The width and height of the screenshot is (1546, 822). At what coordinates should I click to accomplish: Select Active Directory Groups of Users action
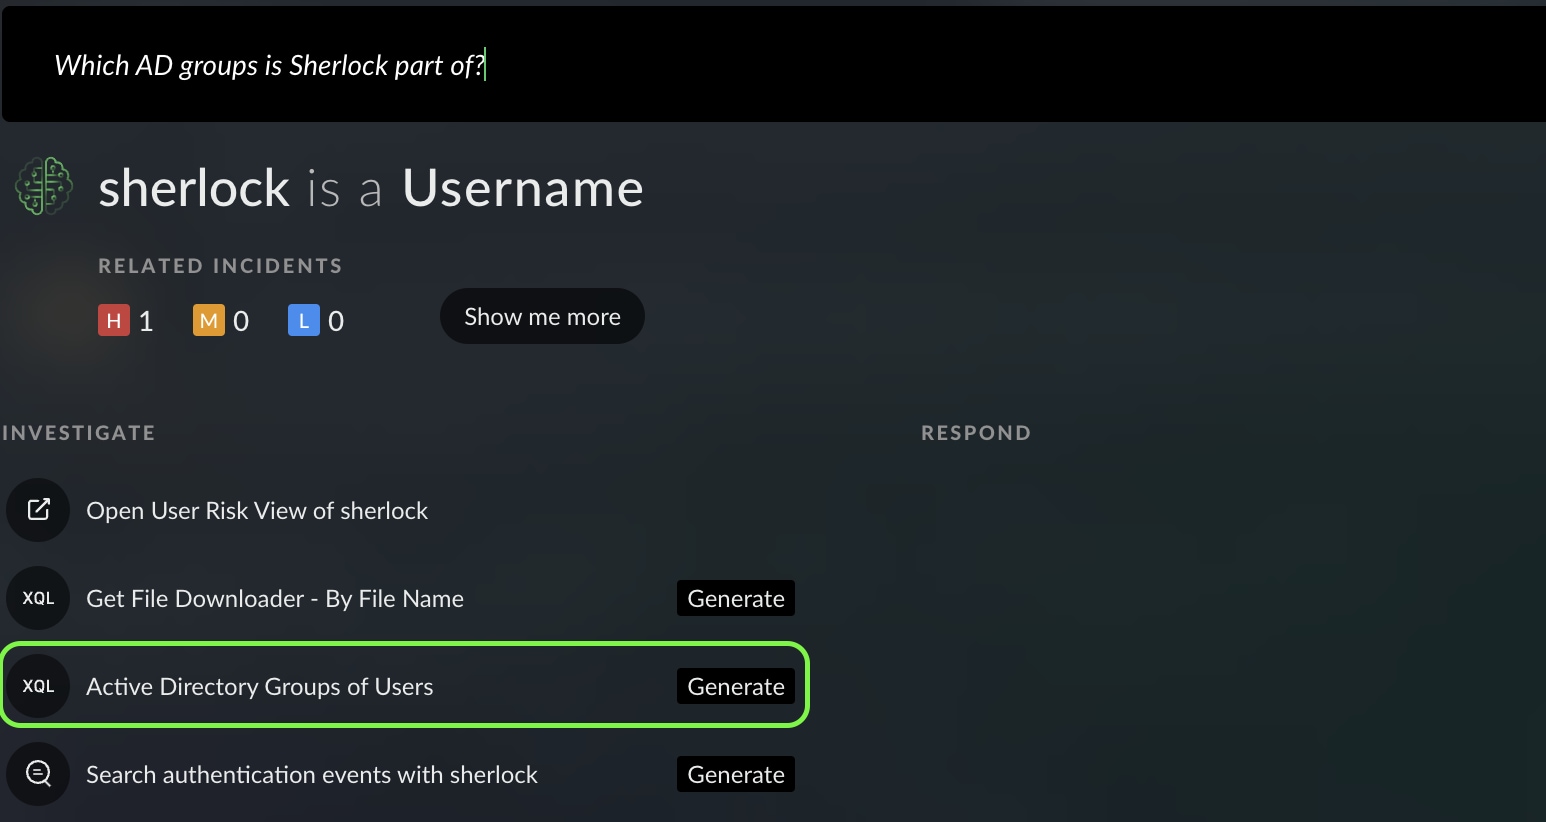(260, 687)
